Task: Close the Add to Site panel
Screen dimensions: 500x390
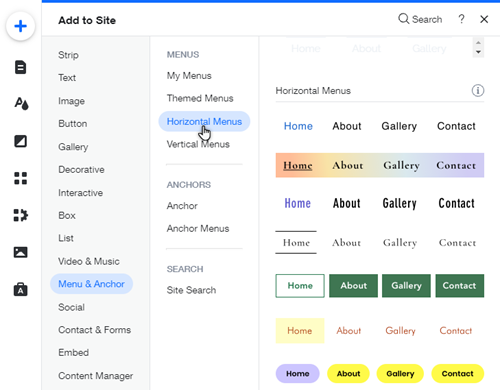Action: (x=484, y=19)
